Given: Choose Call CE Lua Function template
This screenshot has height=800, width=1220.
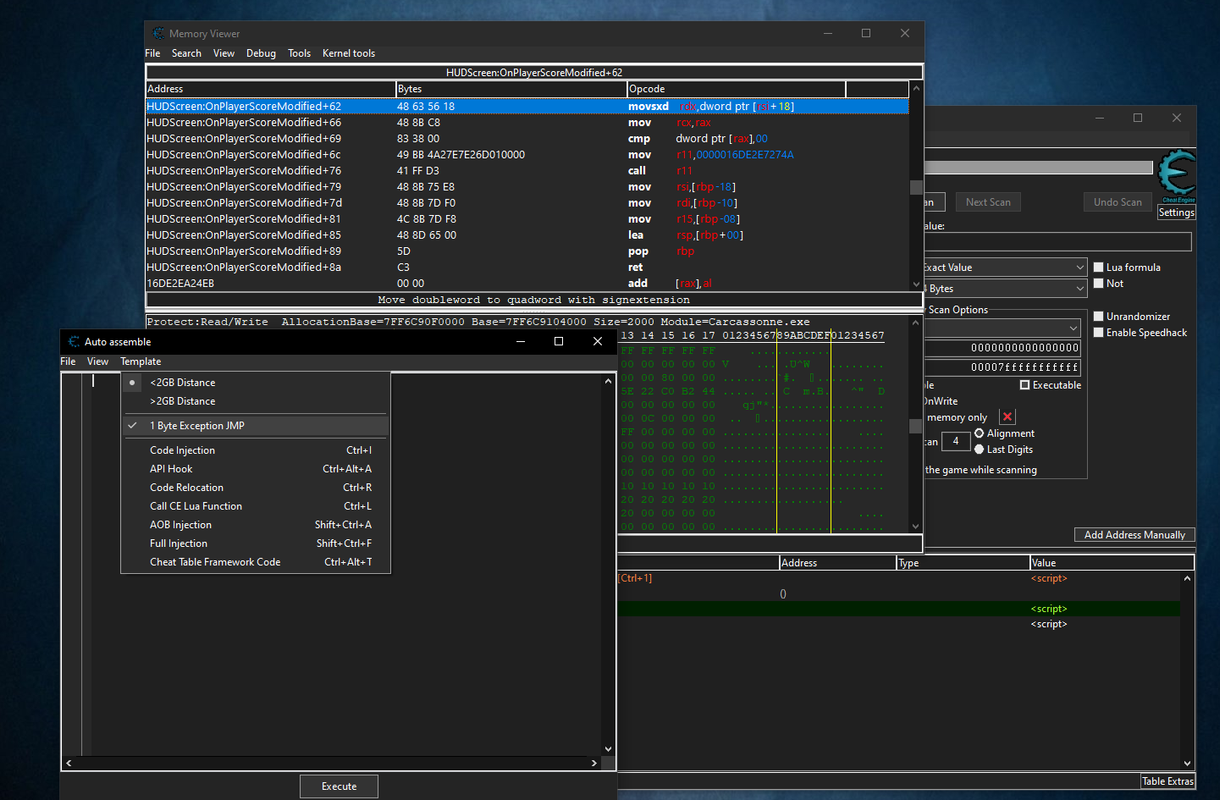Looking at the screenshot, I should [255, 506].
